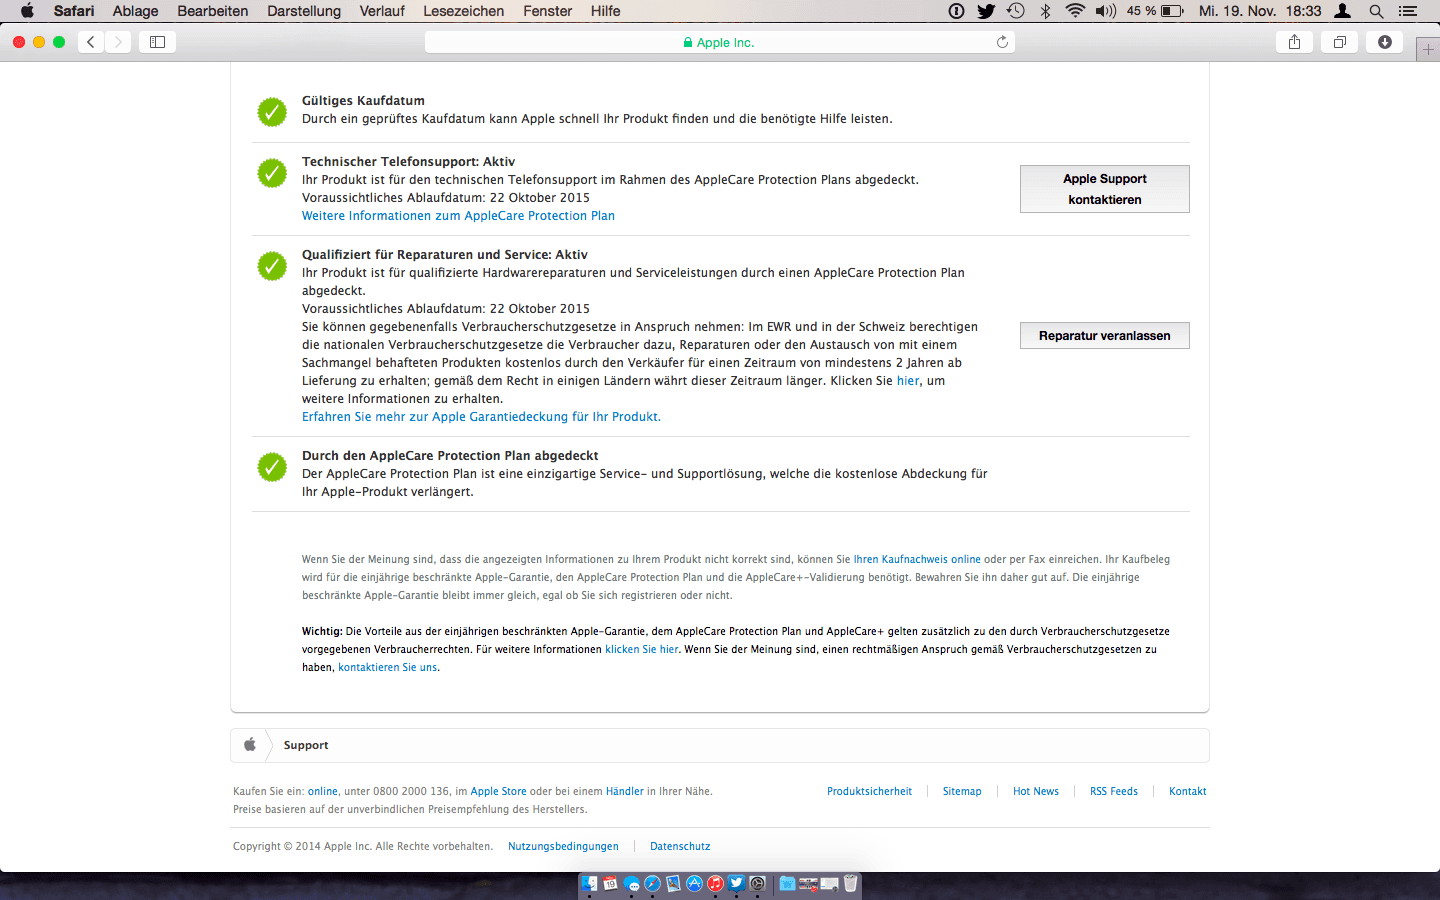
Task: Open the Fenster menu
Action: 548,11
